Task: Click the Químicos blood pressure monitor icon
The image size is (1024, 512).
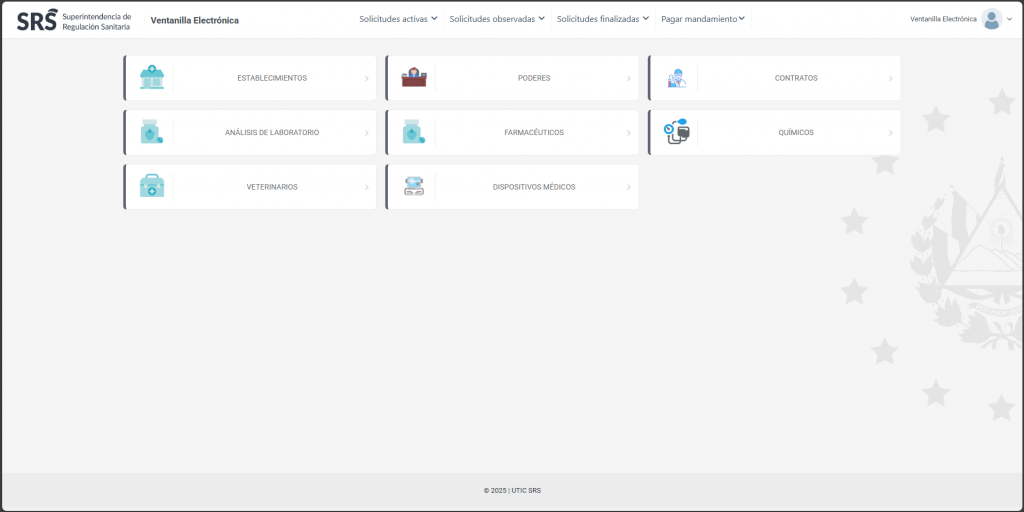Action: [677, 132]
